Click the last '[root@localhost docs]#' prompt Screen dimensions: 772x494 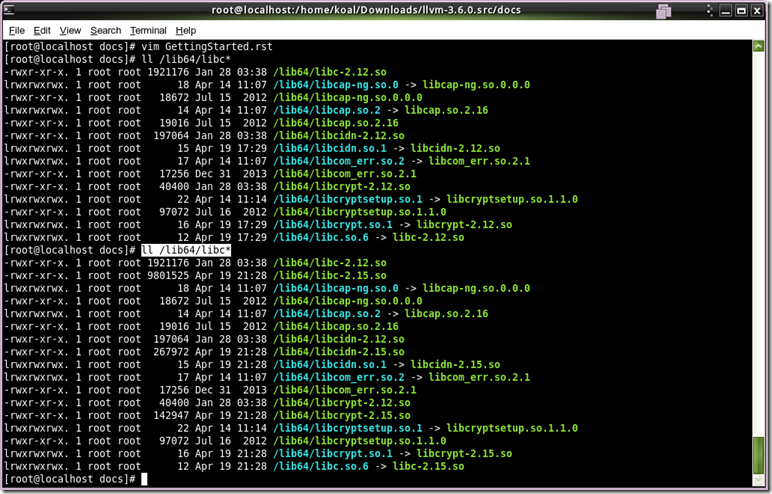70,479
